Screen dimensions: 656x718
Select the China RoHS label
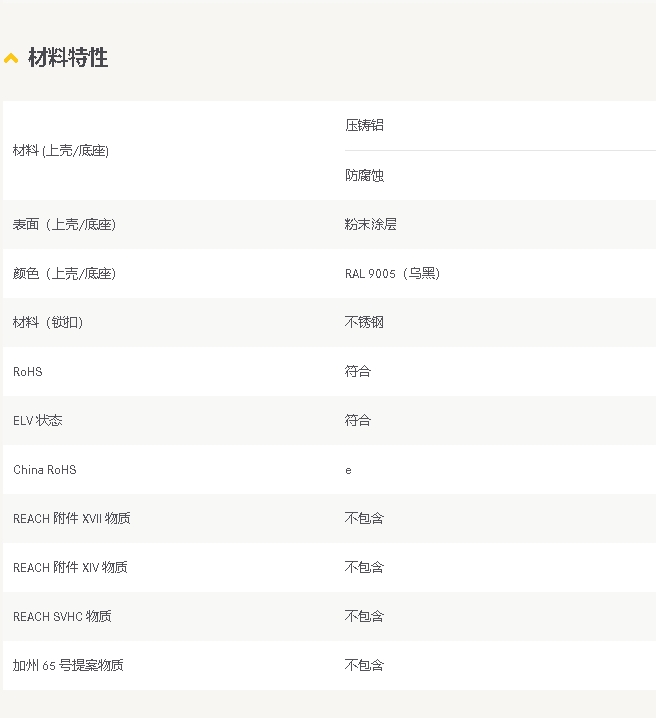pyautogui.click(x=45, y=469)
